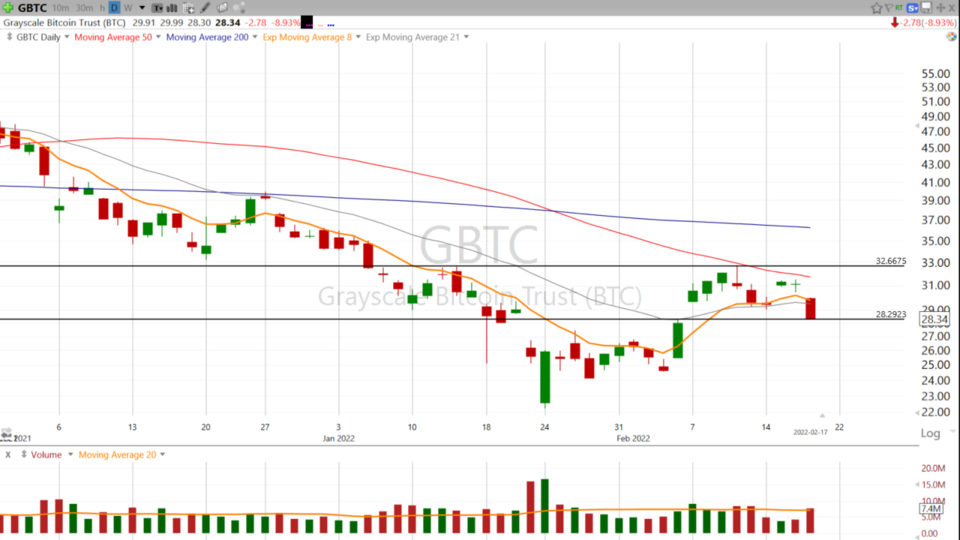Select the Daily (D) timeframe button

[x=113, y=7]
